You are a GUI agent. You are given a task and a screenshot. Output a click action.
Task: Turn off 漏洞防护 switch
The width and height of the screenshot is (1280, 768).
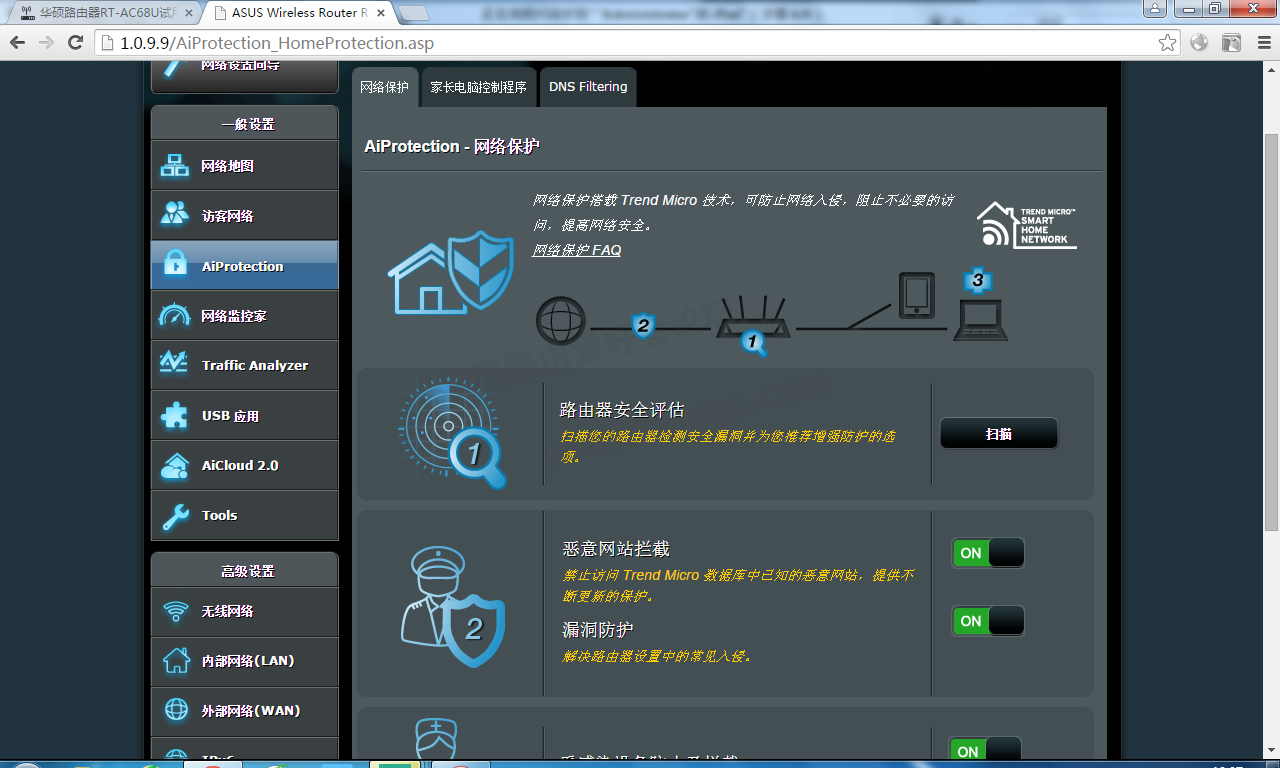click(988, 621)
